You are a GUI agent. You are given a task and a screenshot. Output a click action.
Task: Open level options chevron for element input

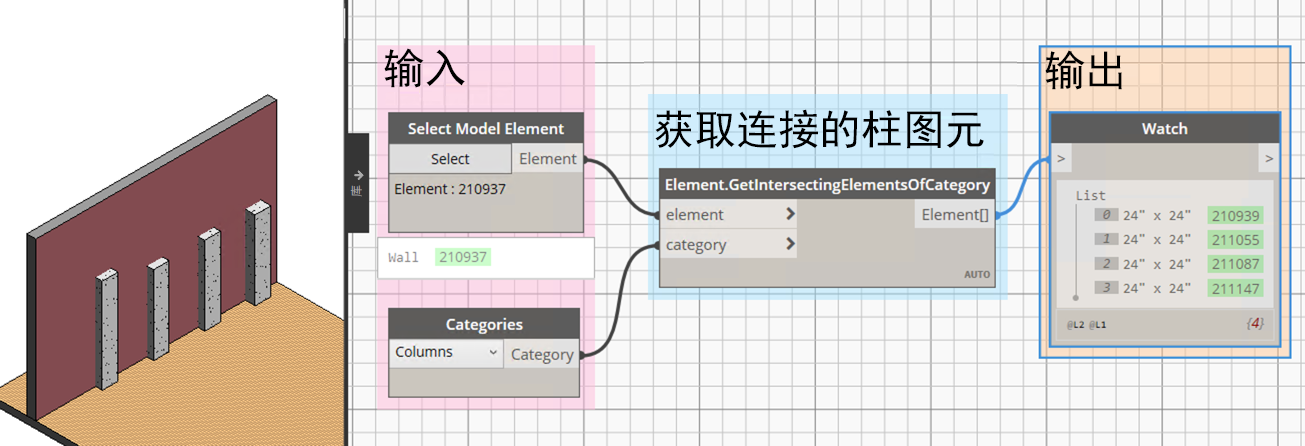coord(790,214)
